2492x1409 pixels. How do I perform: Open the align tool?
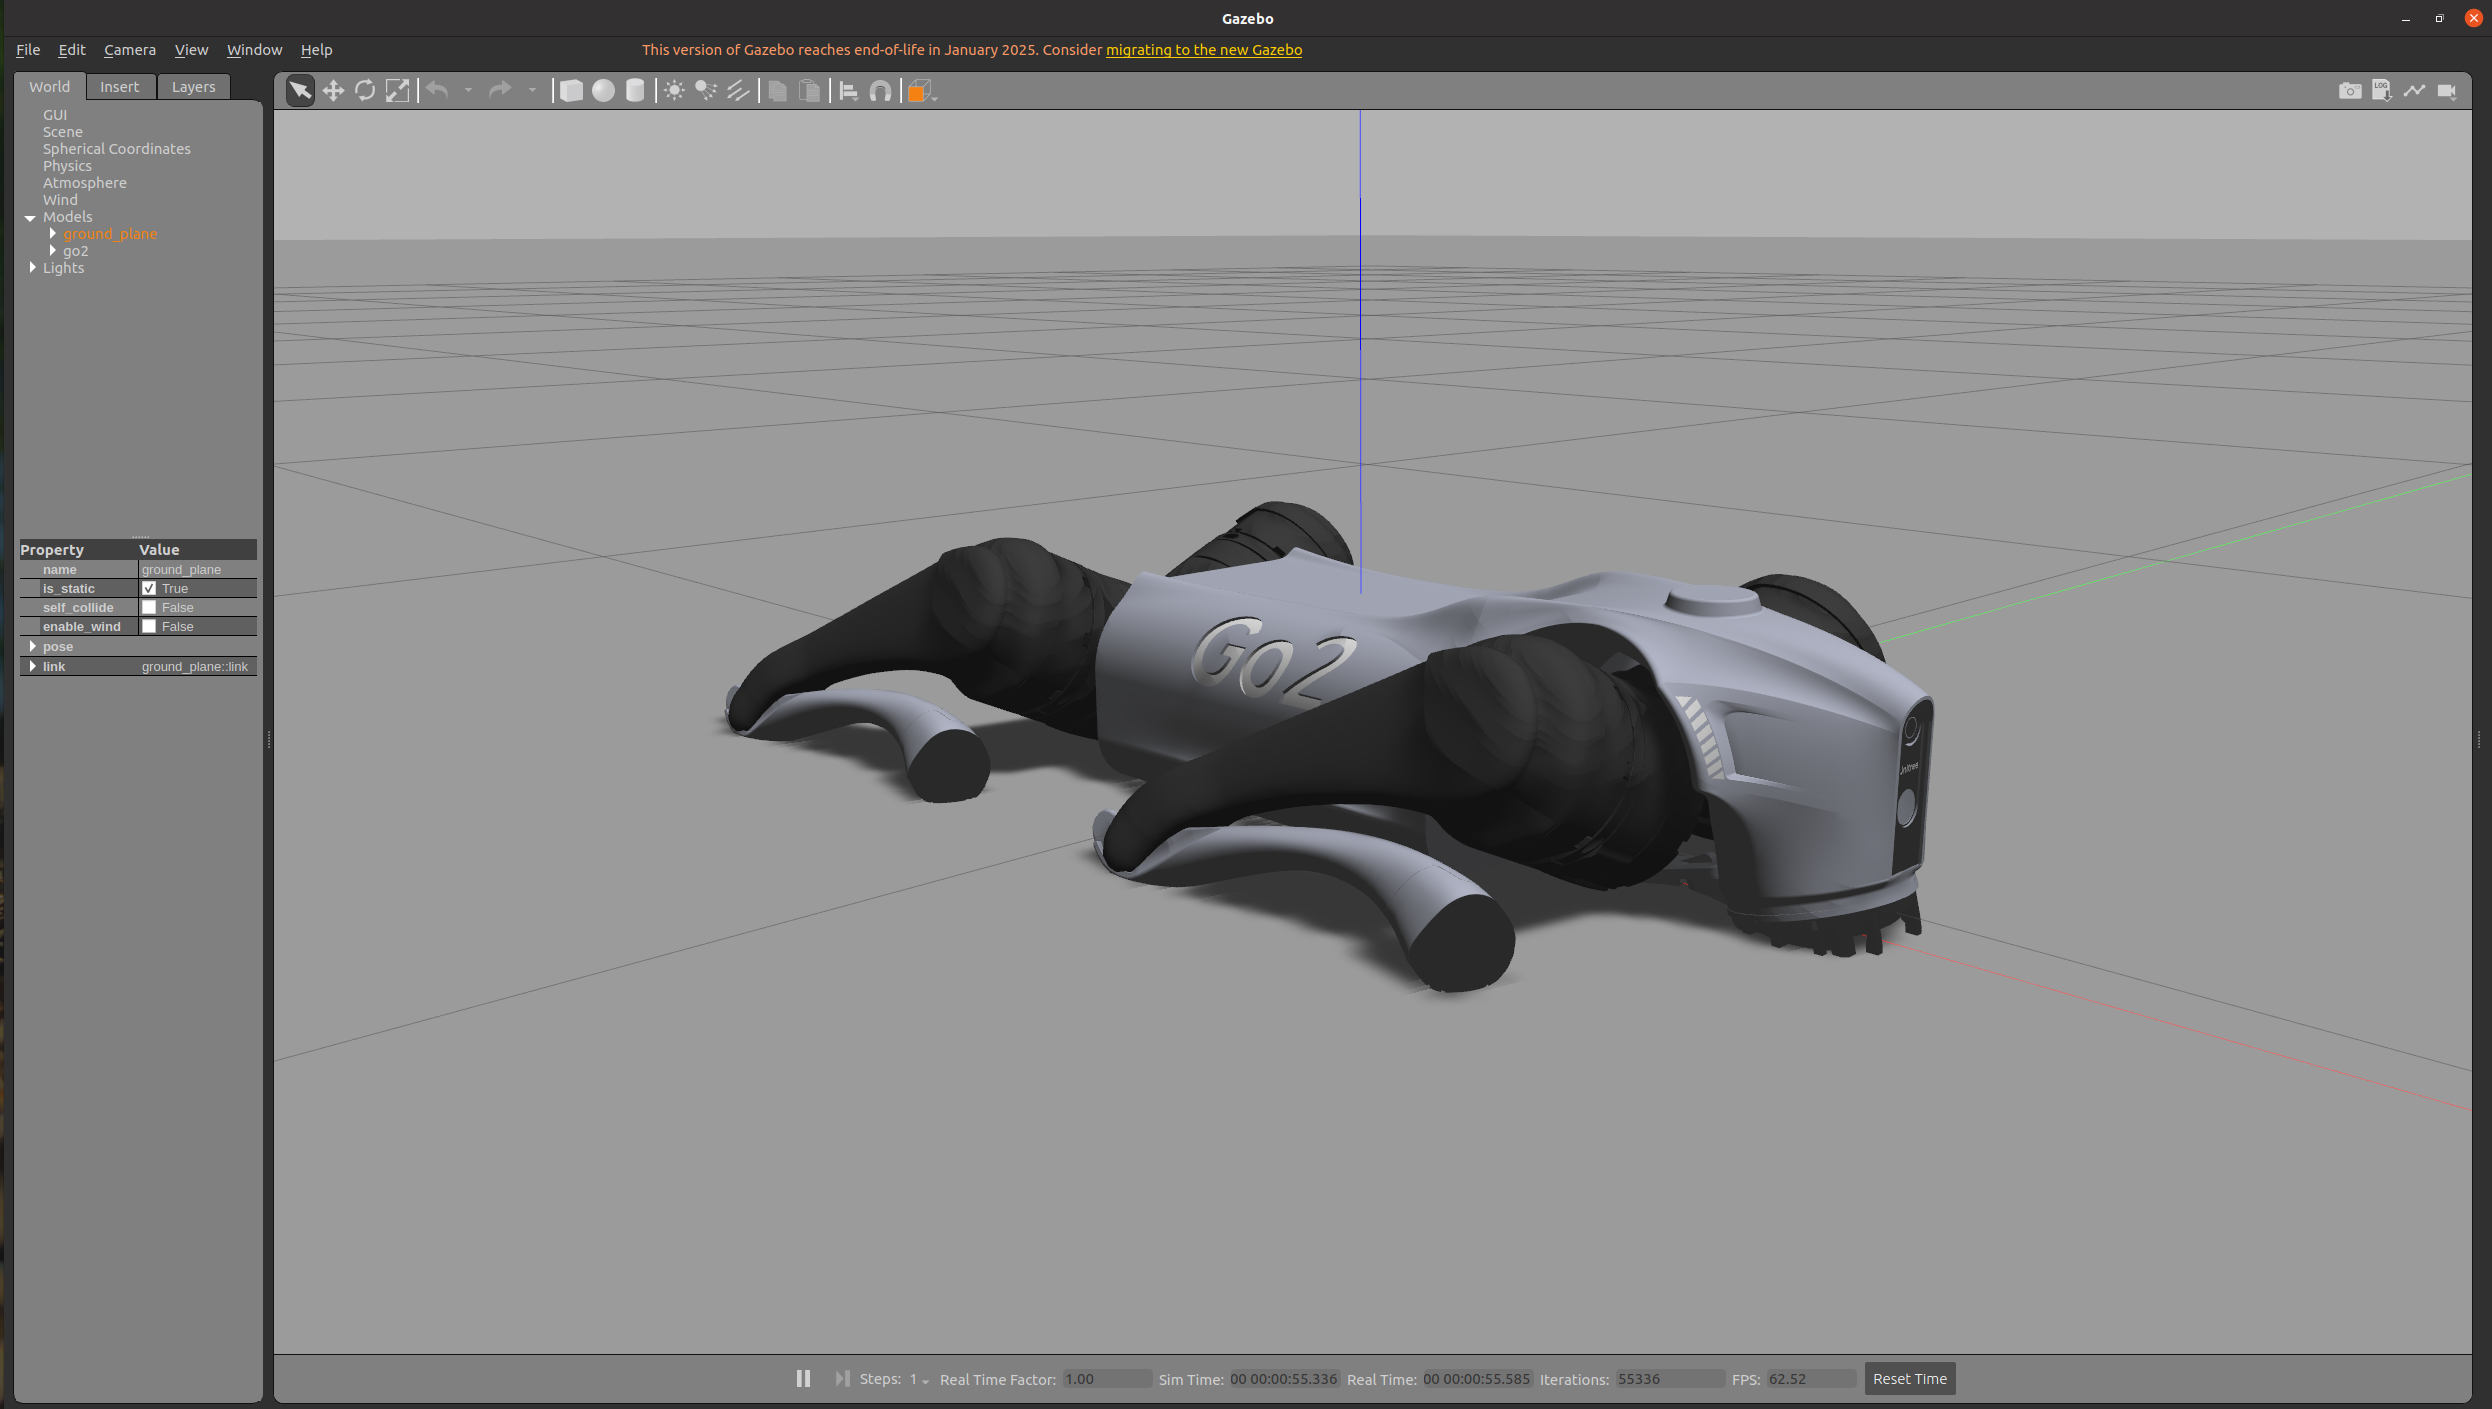tap(849, 91)
